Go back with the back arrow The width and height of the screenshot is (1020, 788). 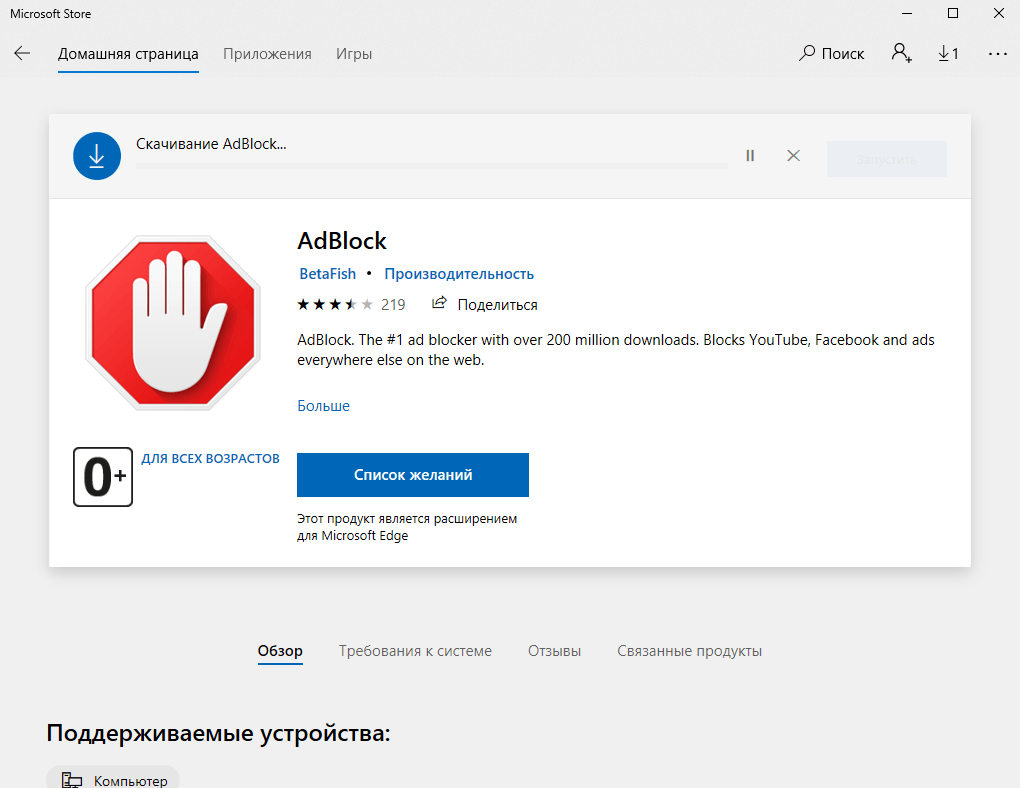[22, 53]
